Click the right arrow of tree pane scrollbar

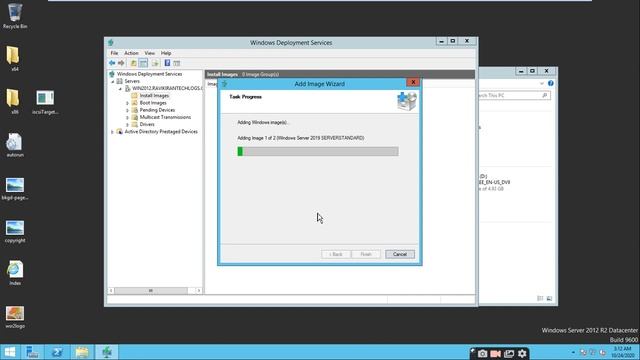tap(198, 291)
